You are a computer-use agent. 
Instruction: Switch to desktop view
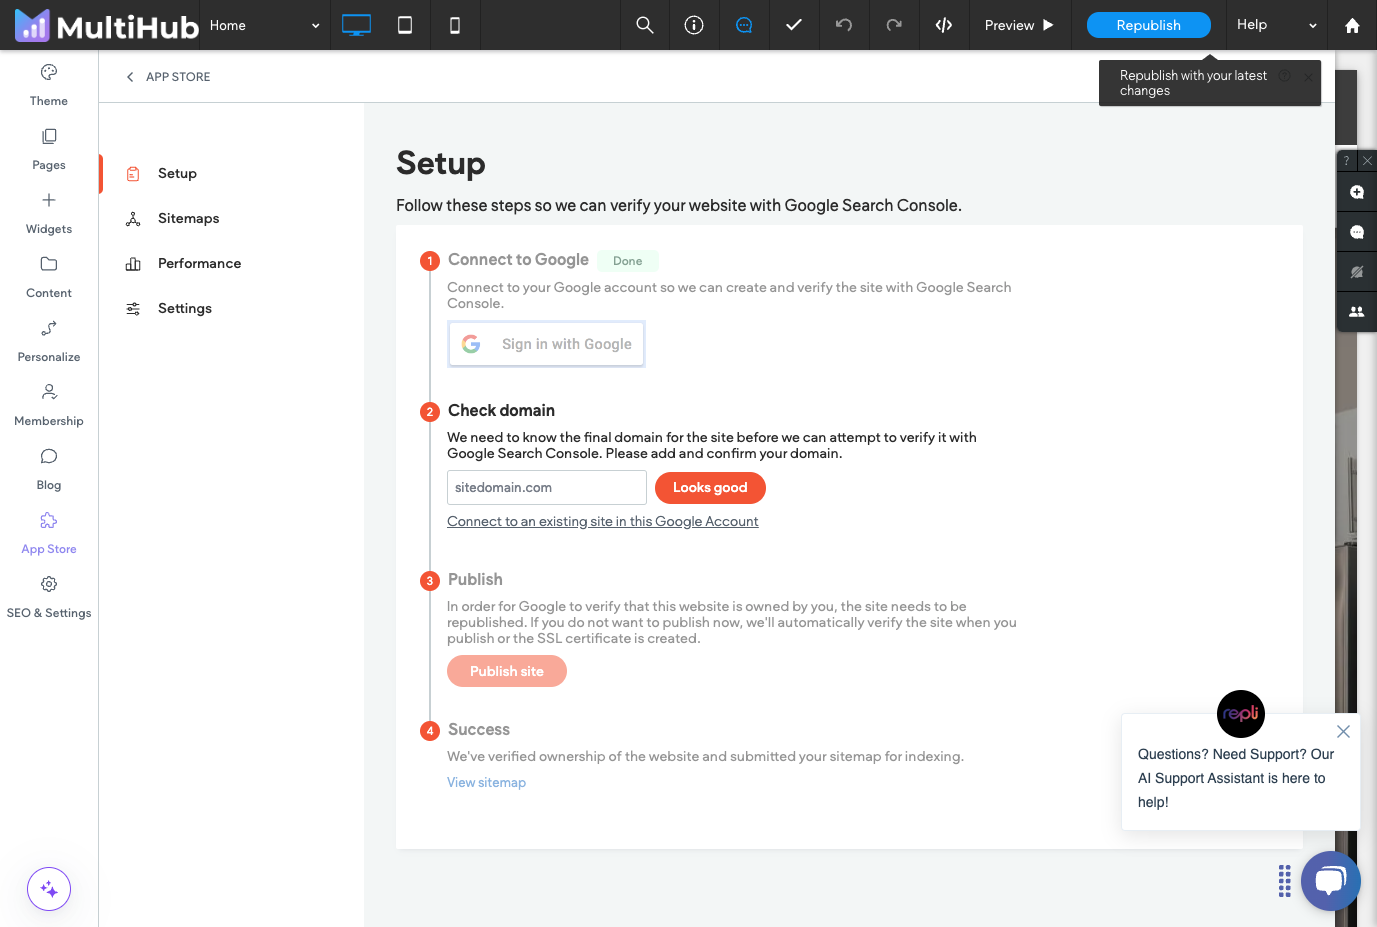point(356,25)
